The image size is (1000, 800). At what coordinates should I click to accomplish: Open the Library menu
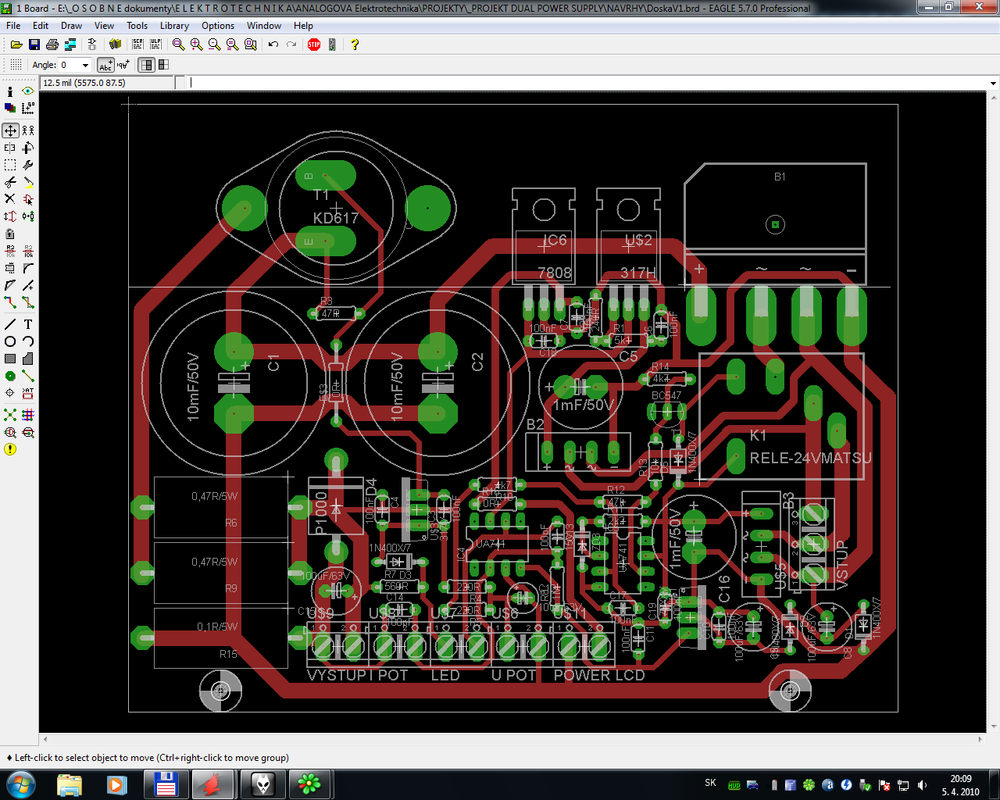174,26
